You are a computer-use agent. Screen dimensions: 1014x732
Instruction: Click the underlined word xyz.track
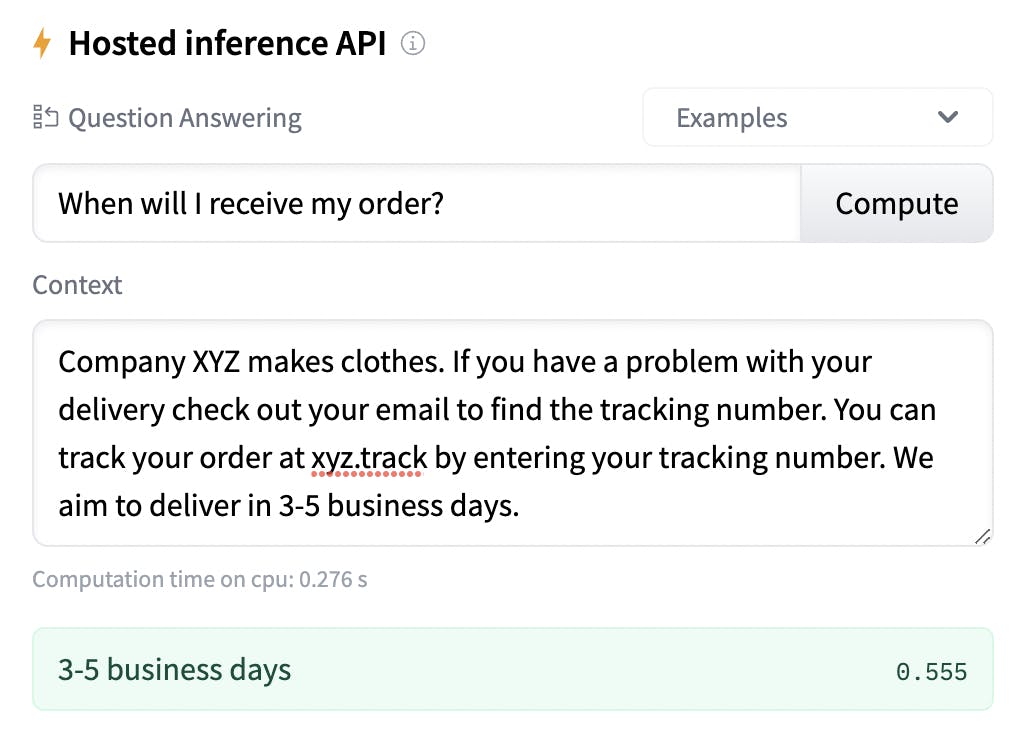click(369, 458)
